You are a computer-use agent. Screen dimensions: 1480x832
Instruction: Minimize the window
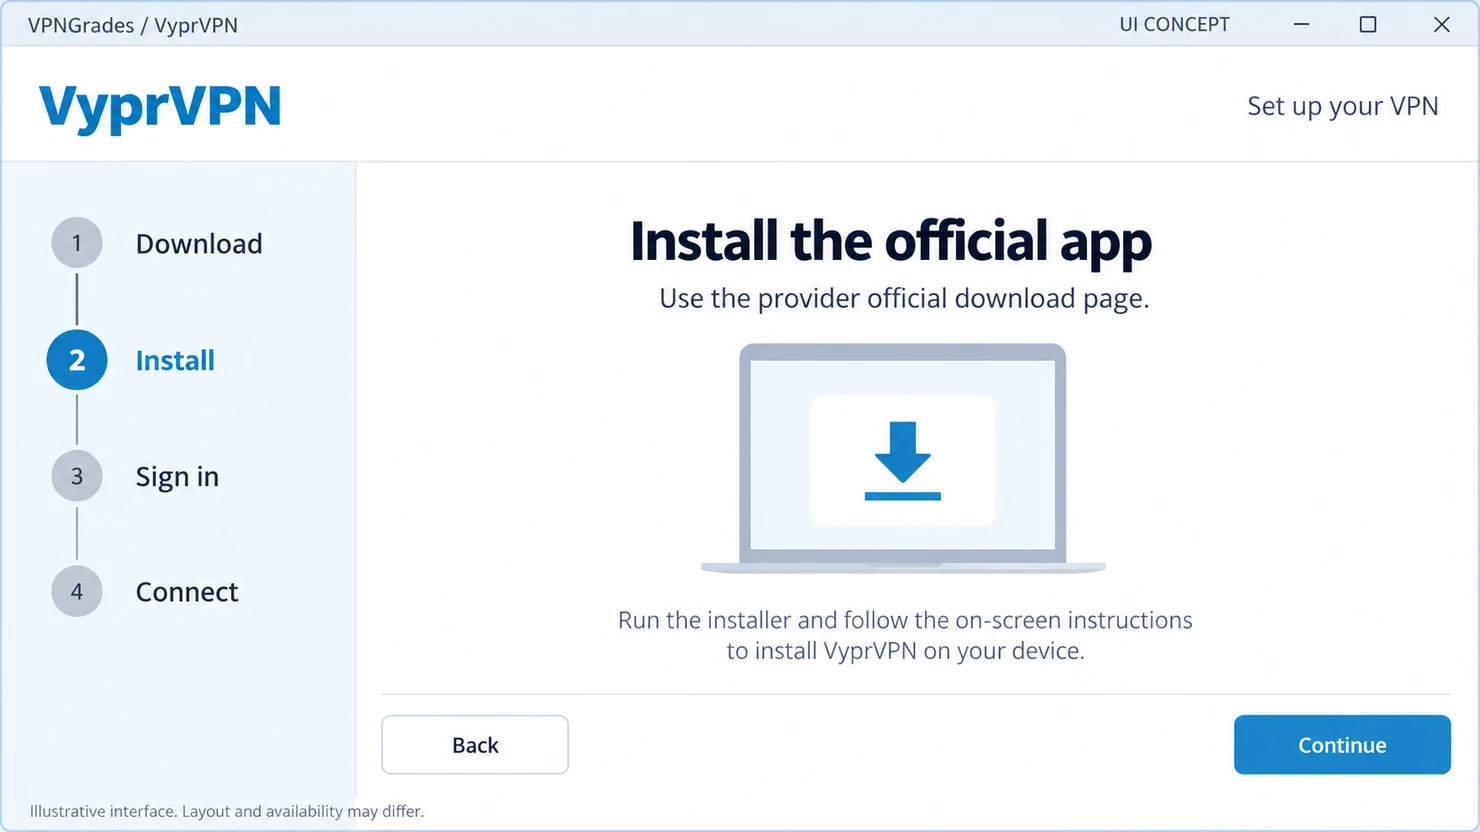1301,24
